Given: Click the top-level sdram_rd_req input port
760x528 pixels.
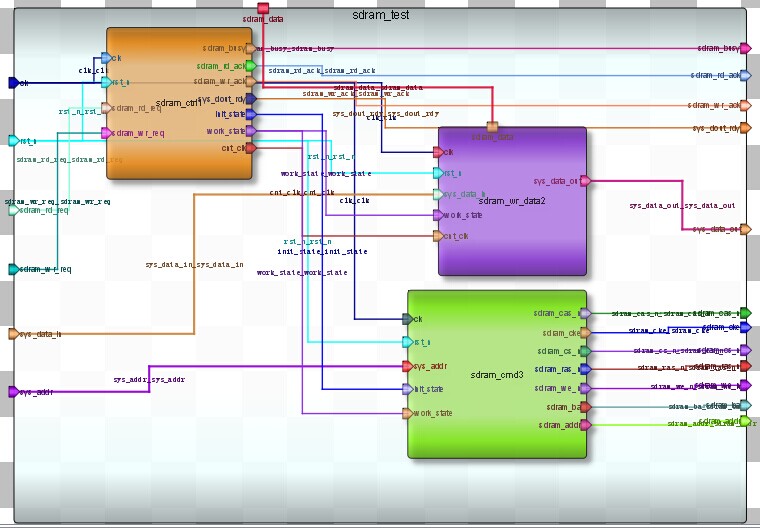Looking at the screenshot, I should [14, 210].
